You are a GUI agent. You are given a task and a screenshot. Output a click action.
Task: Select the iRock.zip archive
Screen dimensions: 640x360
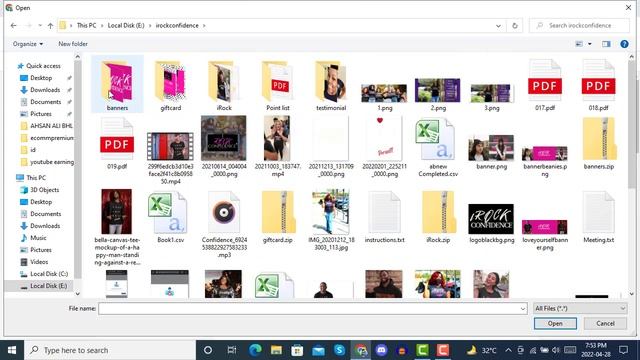(x=438, y=217)
